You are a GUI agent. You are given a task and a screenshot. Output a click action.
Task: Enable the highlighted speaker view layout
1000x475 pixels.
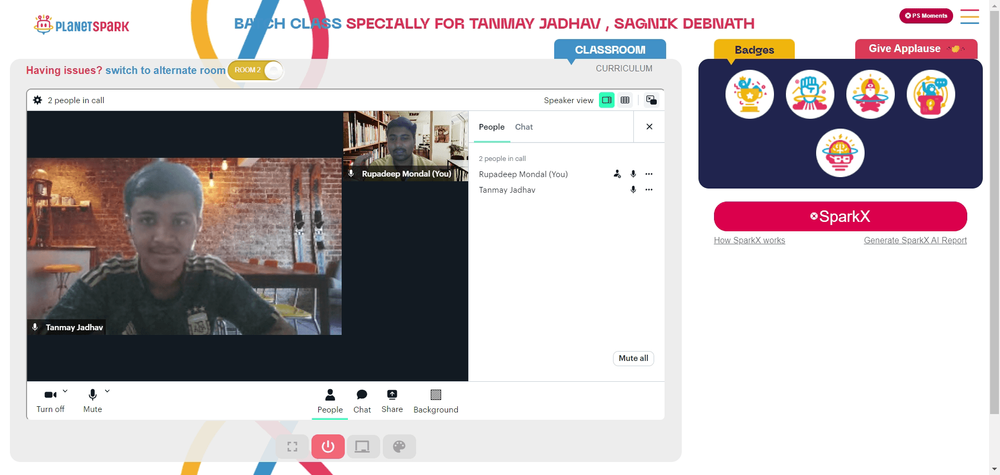[607, 100]
